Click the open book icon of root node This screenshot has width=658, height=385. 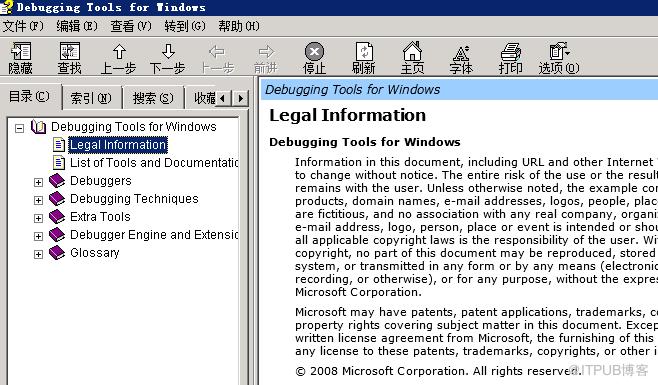[38, 127]
